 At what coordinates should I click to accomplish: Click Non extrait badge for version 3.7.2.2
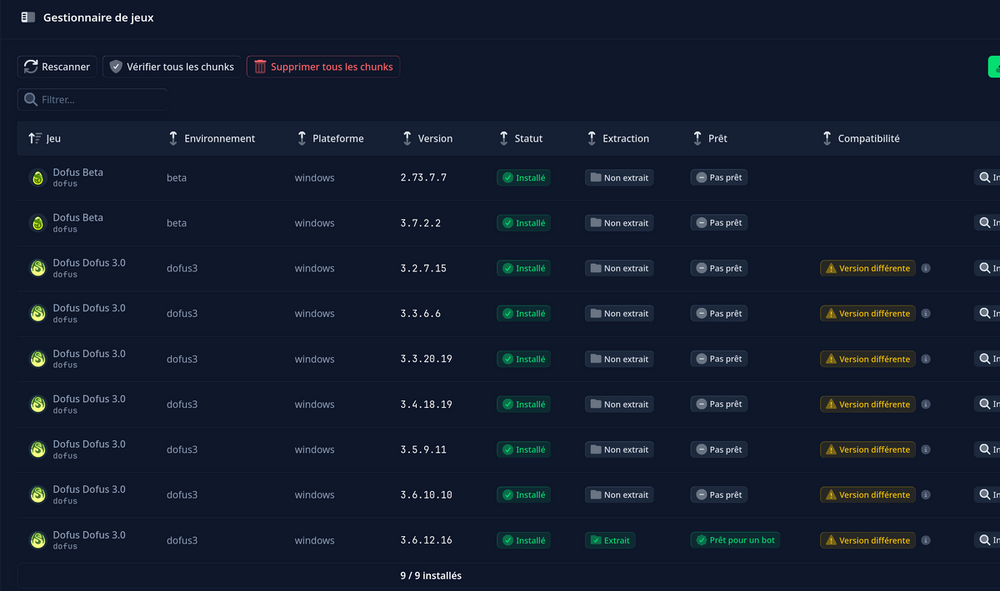[619, 223]
